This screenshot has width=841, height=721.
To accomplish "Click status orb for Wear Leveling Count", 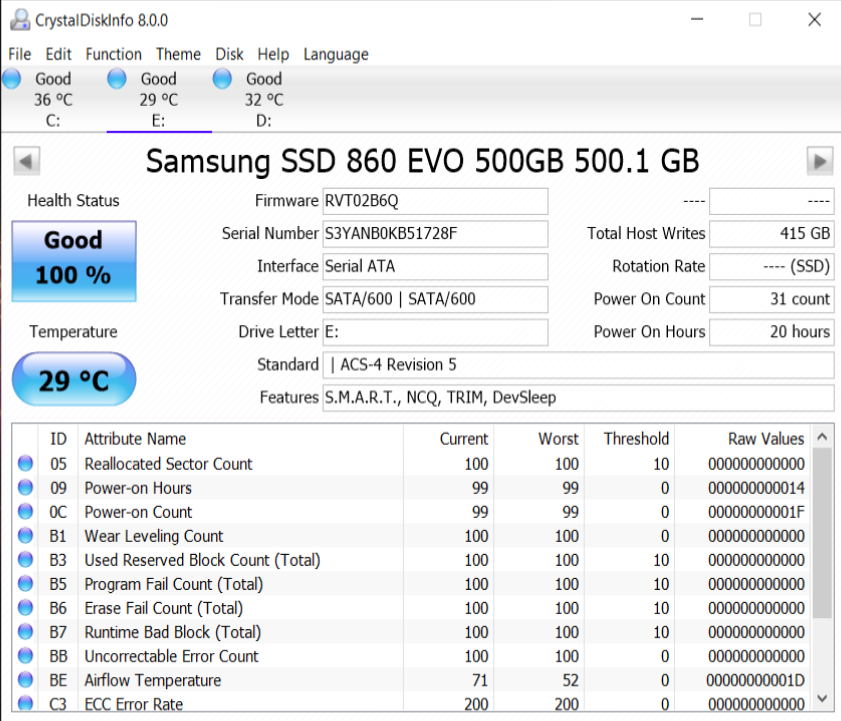I will (25, 535).
